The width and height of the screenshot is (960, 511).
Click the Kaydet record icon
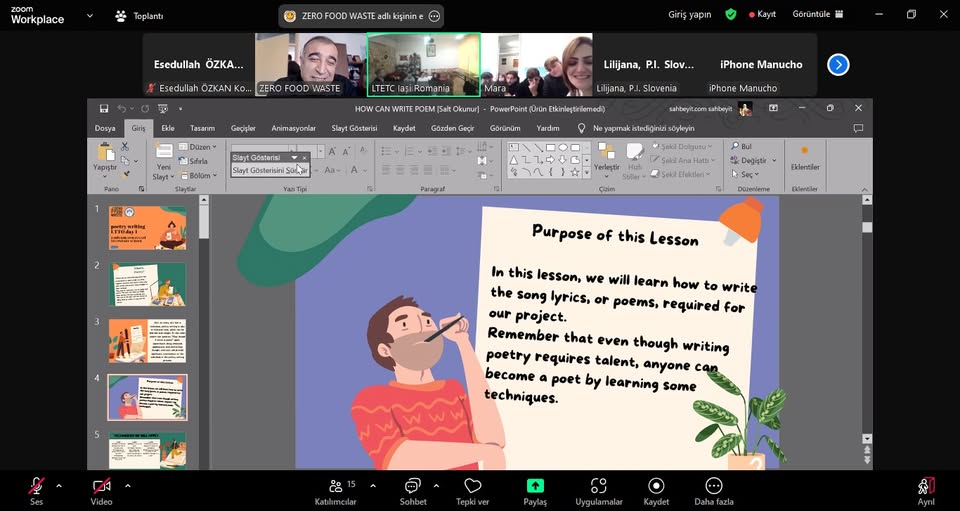click(656, 486)
